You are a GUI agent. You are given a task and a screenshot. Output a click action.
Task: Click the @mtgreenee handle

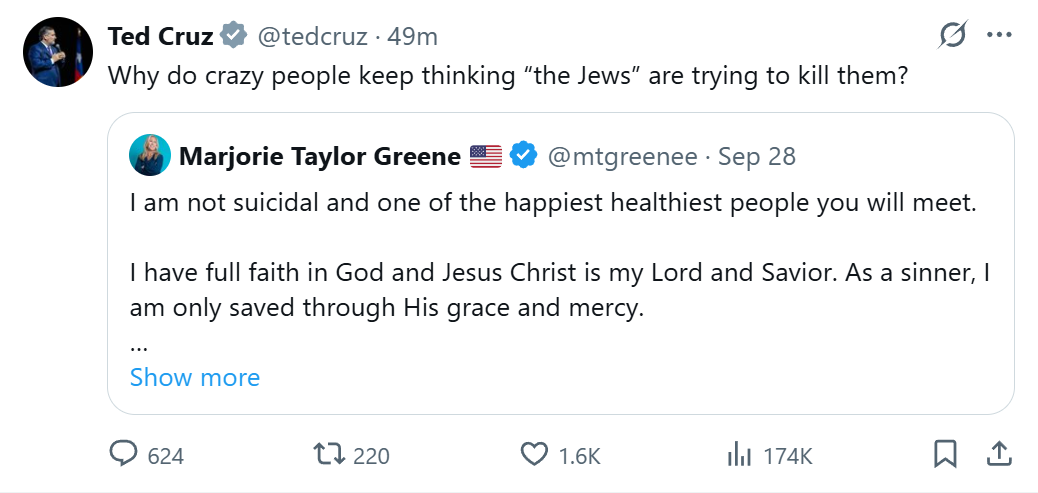tap(621, 156)
